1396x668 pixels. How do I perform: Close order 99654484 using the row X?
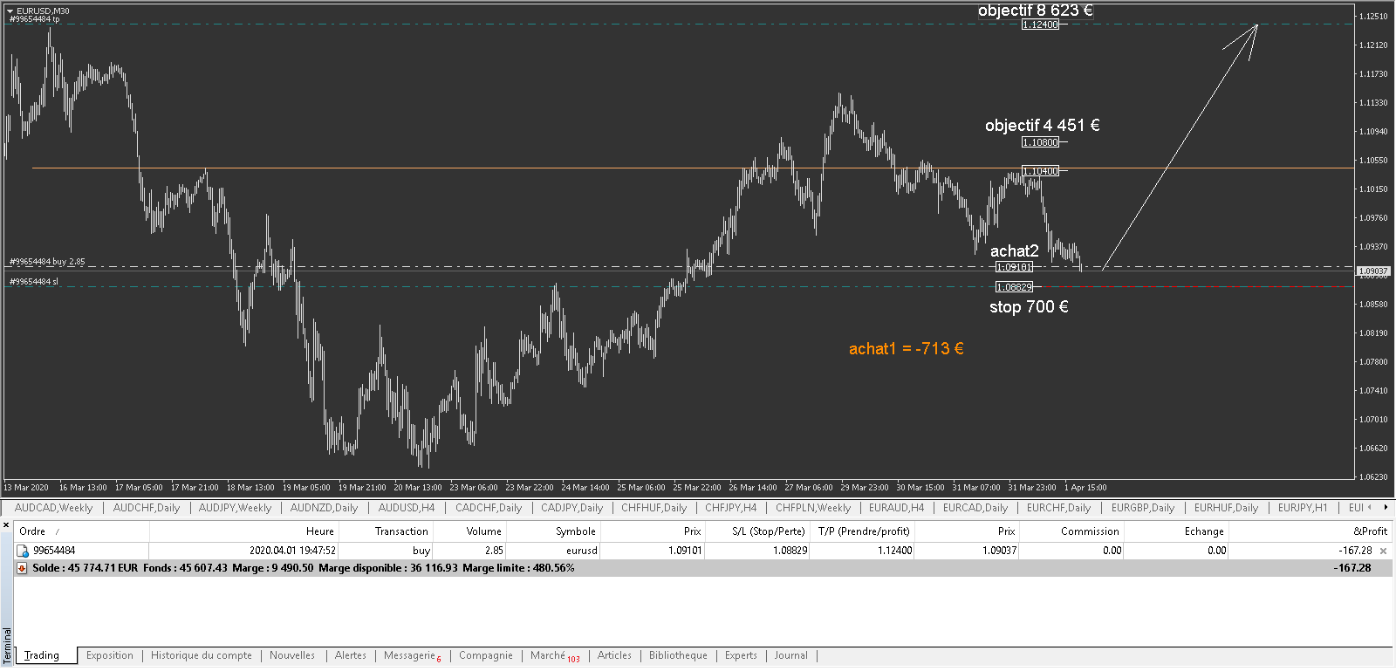click(1383, 551)
